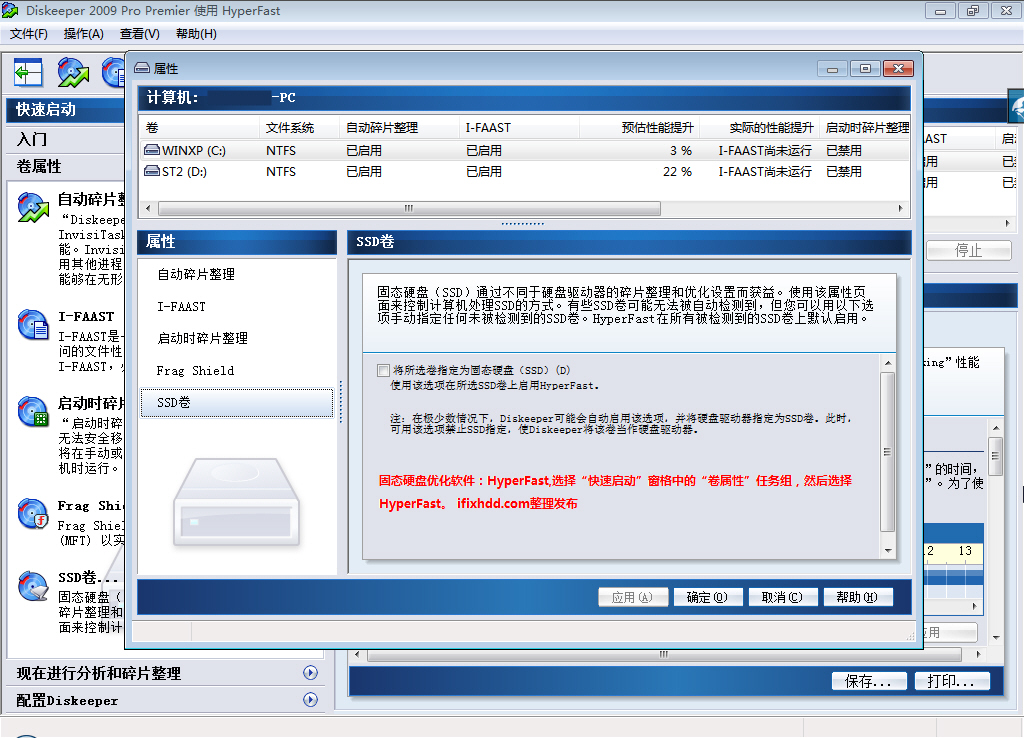Image resolution: width=1024 pixels, height=738 pixels.
Task: Open the automatic defragmentation icon in sidebar
Action: (x=33, y=208)
